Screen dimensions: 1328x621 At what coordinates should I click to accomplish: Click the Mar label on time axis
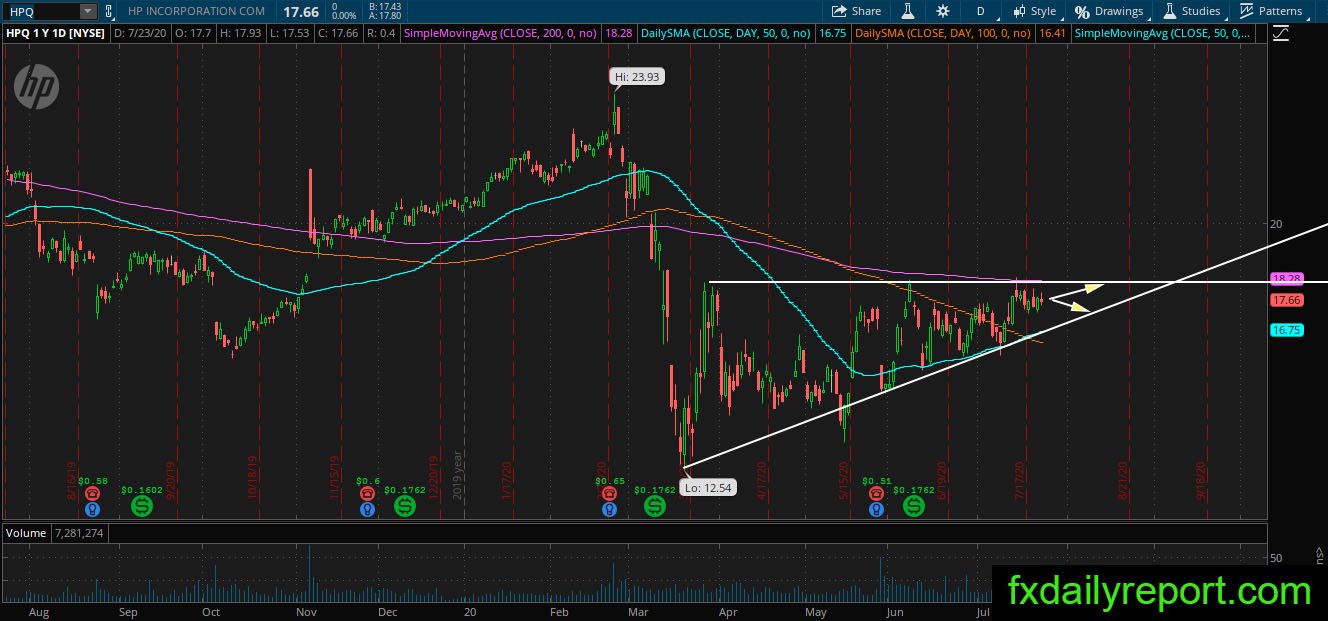pos(638,611)
